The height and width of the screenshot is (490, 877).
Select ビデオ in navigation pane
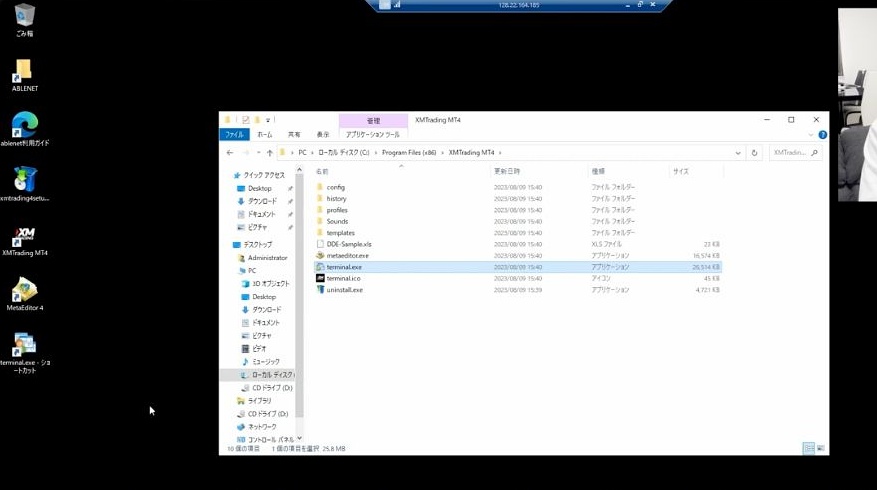click(x=253, y=349)
